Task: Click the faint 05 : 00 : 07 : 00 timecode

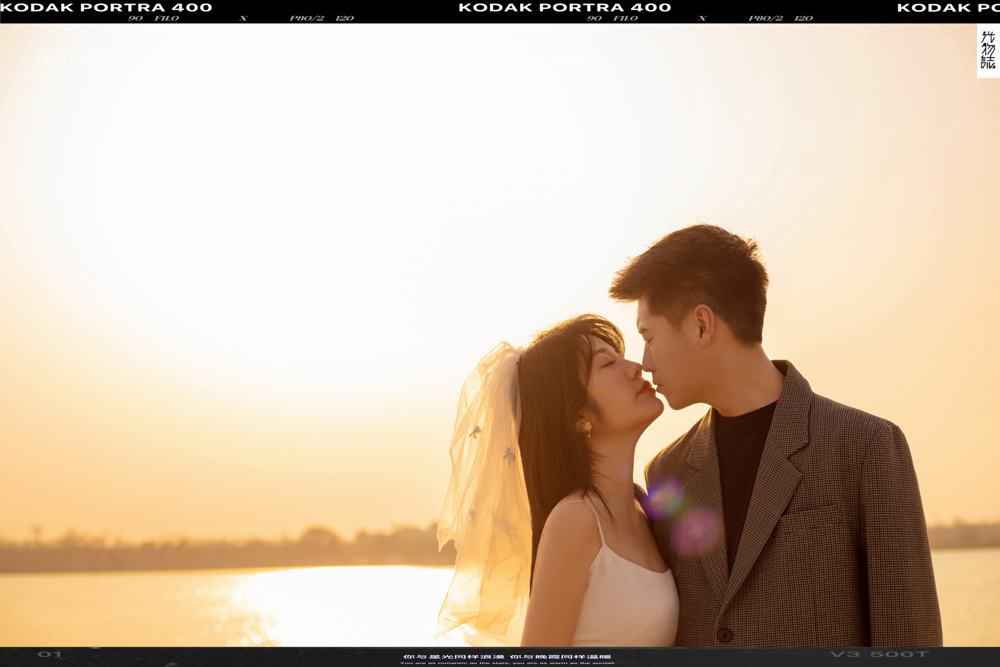Action: pos(346,168)
